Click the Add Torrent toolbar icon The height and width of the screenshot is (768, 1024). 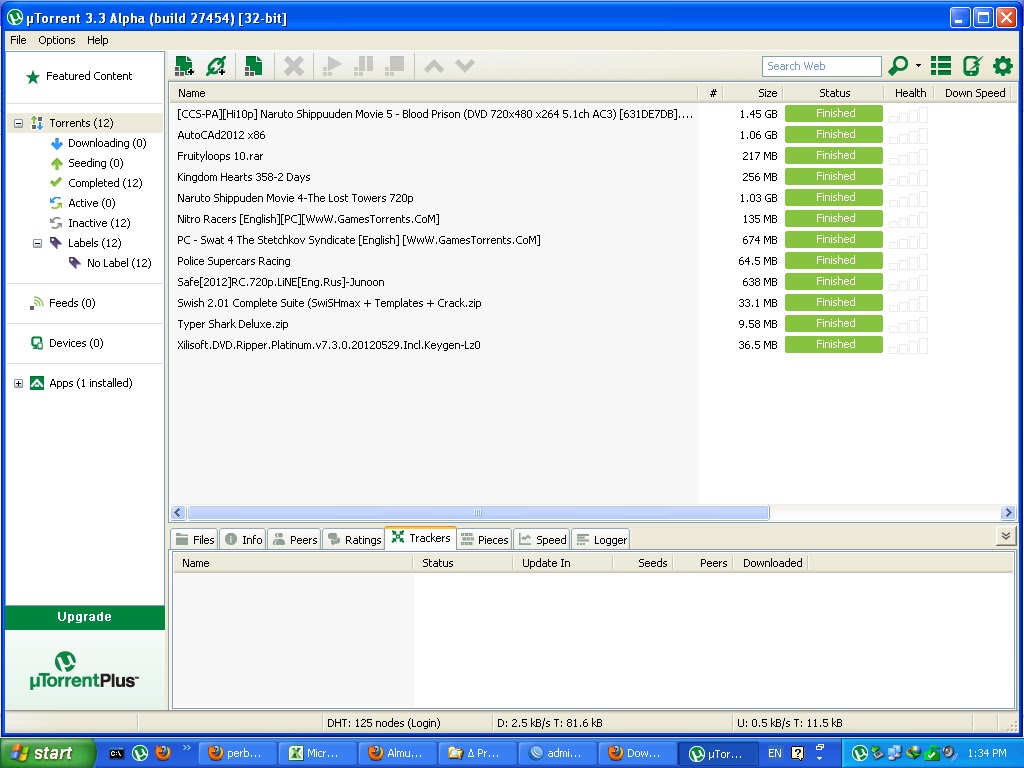point(185,66)
